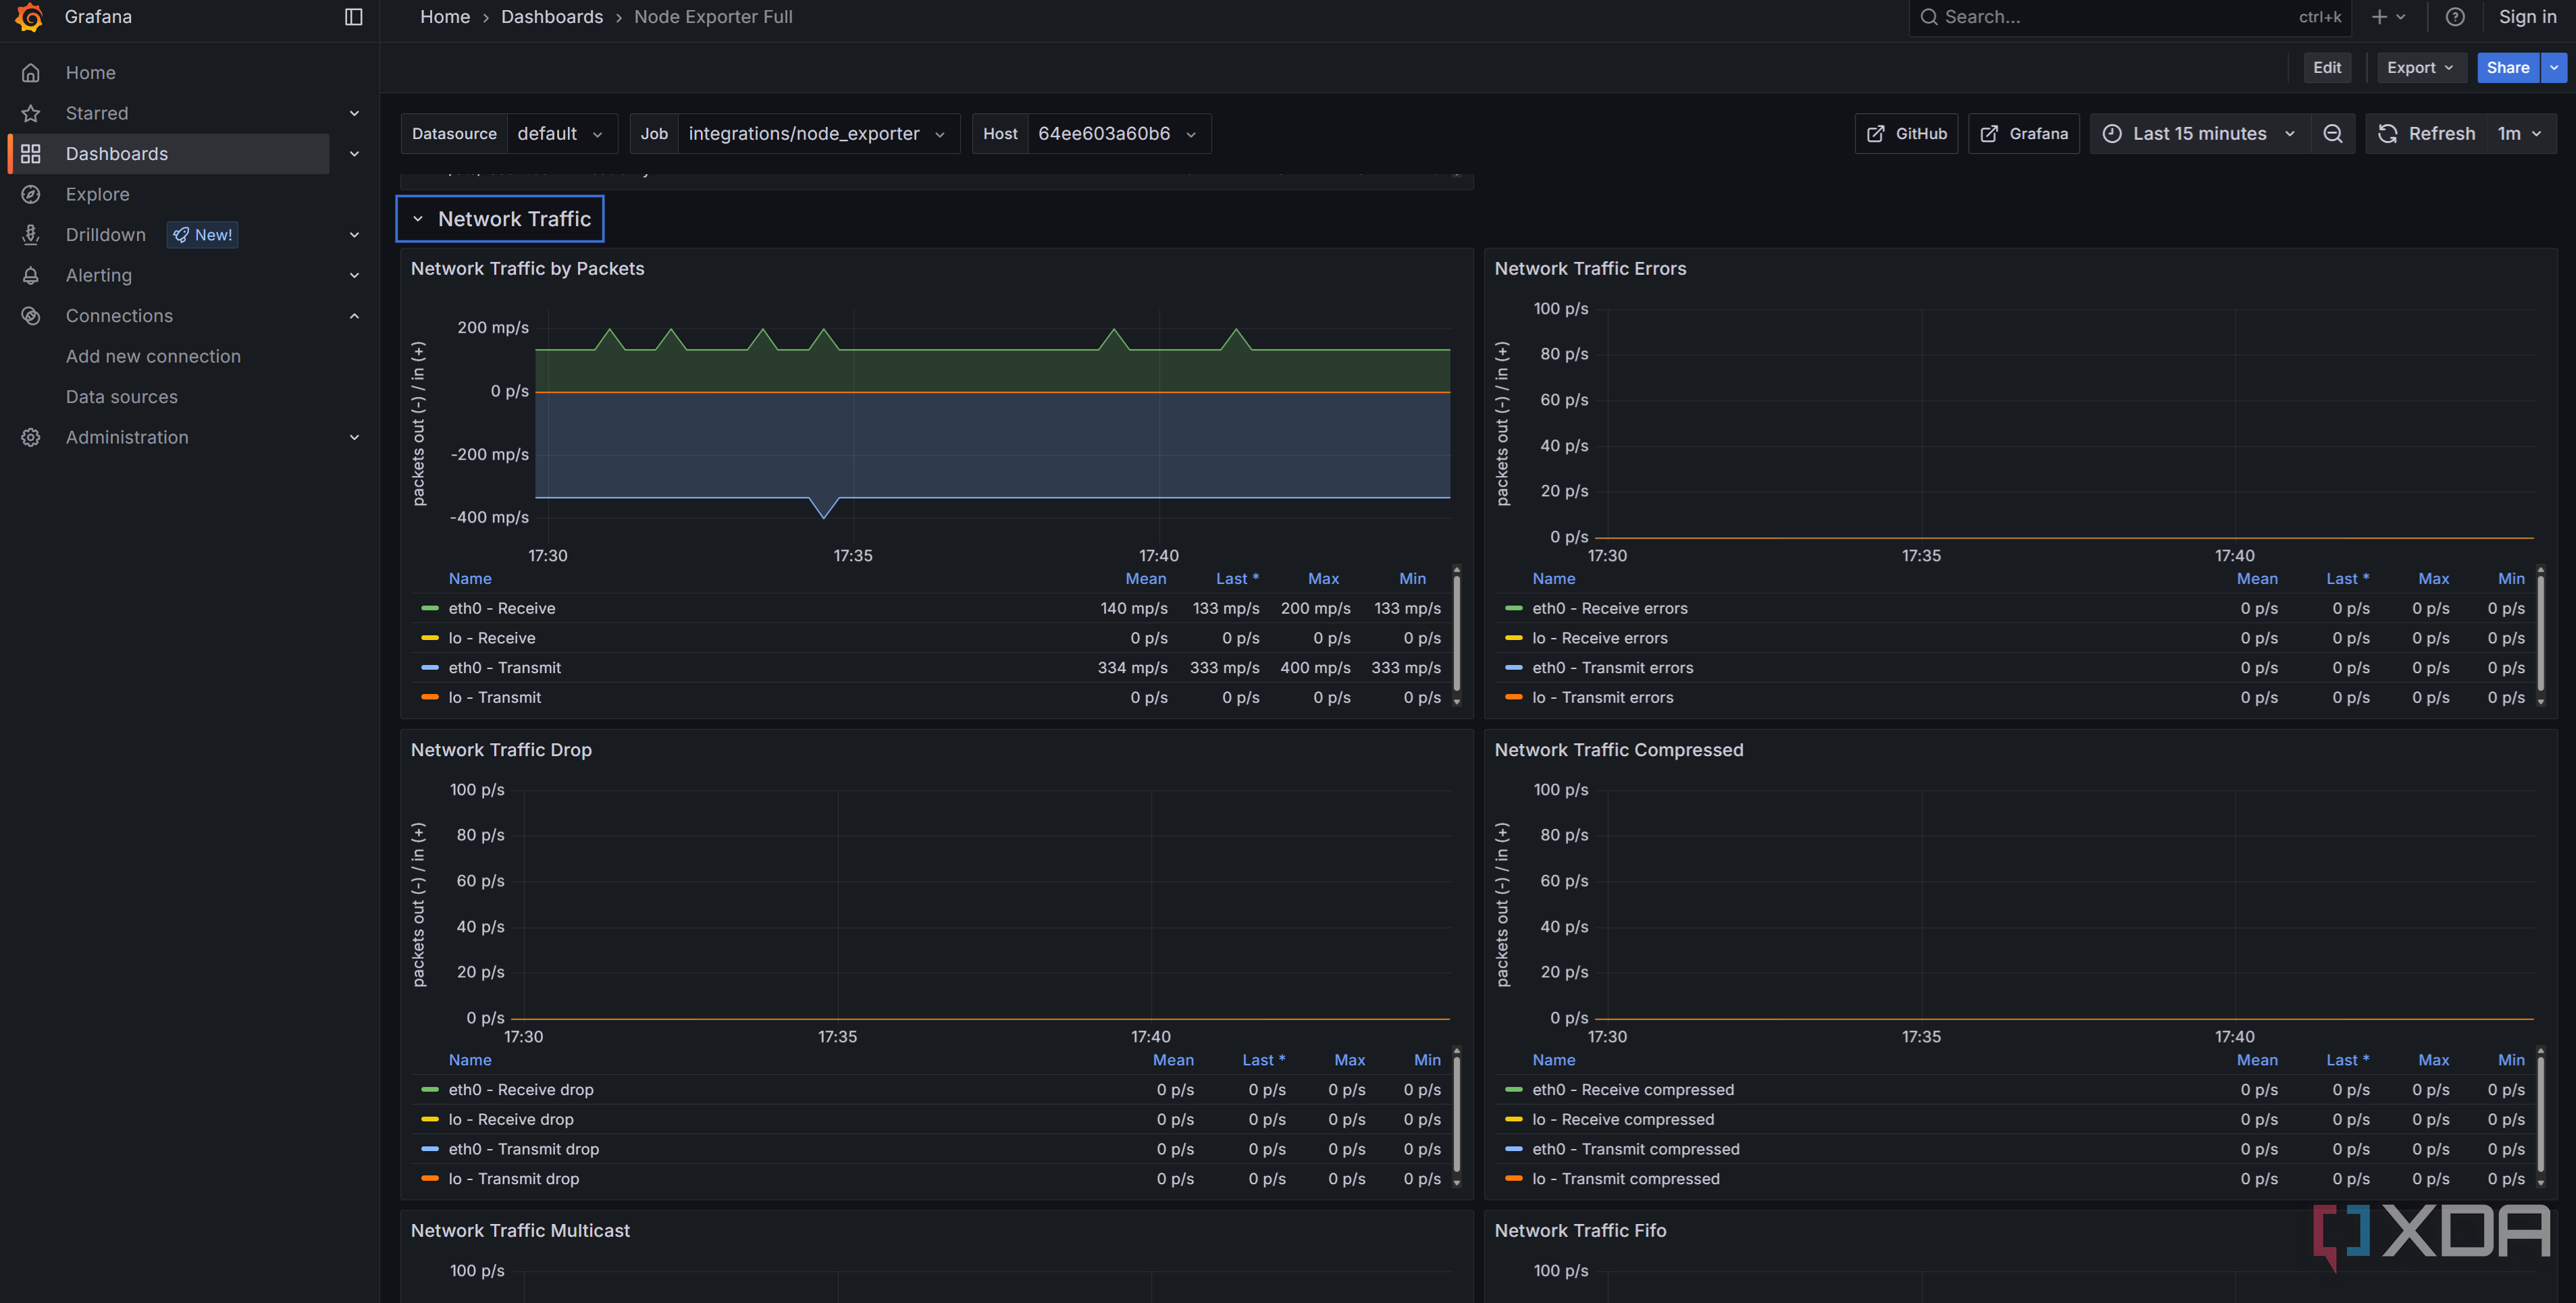Collapse the Network Traffic row

pyautogui.click(x=500, y=219)
